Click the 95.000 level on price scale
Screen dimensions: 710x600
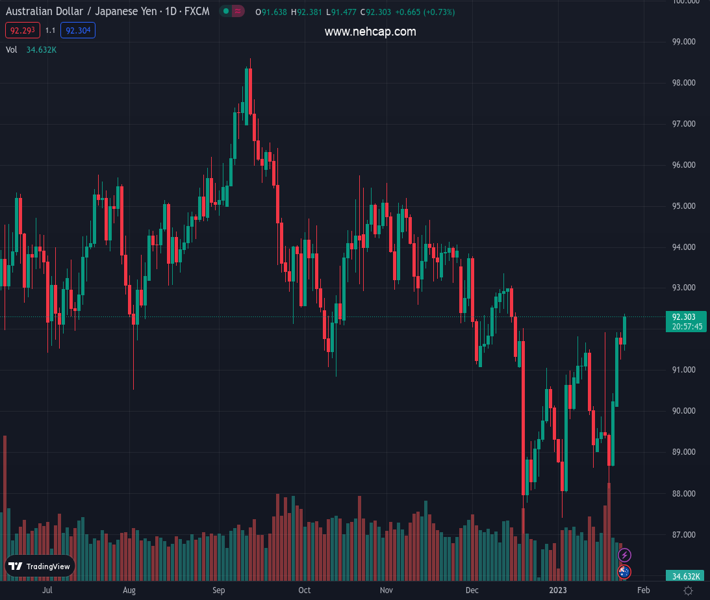(x=684, y=206)
